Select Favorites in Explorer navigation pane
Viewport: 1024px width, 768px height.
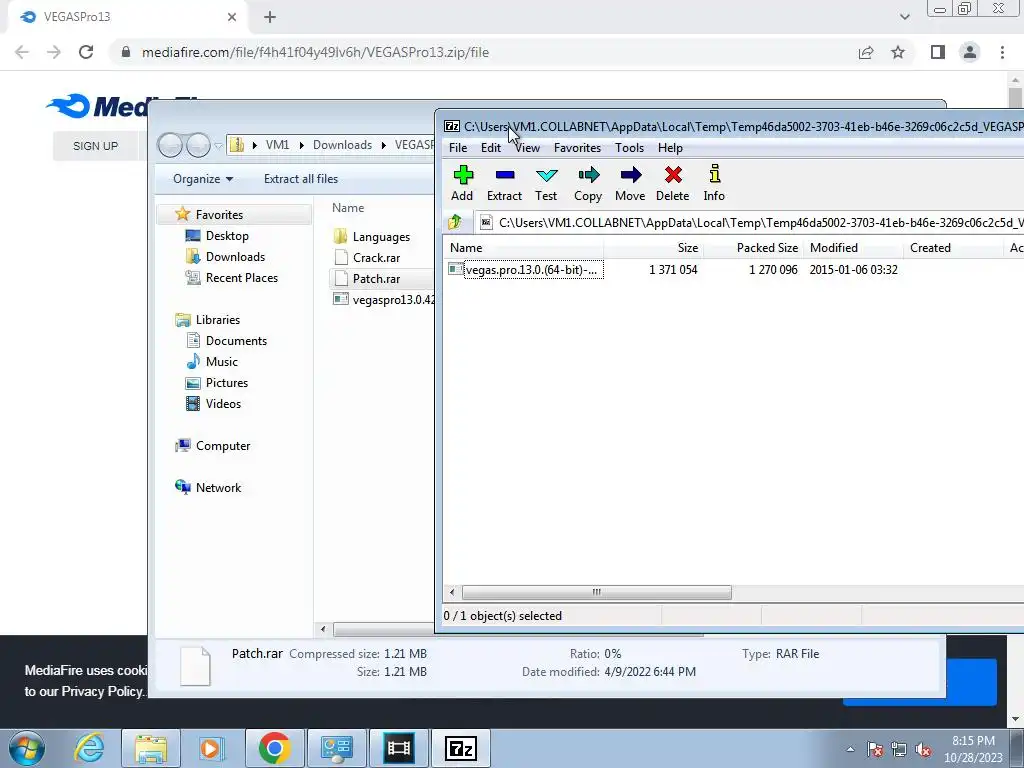pos(219,214)
